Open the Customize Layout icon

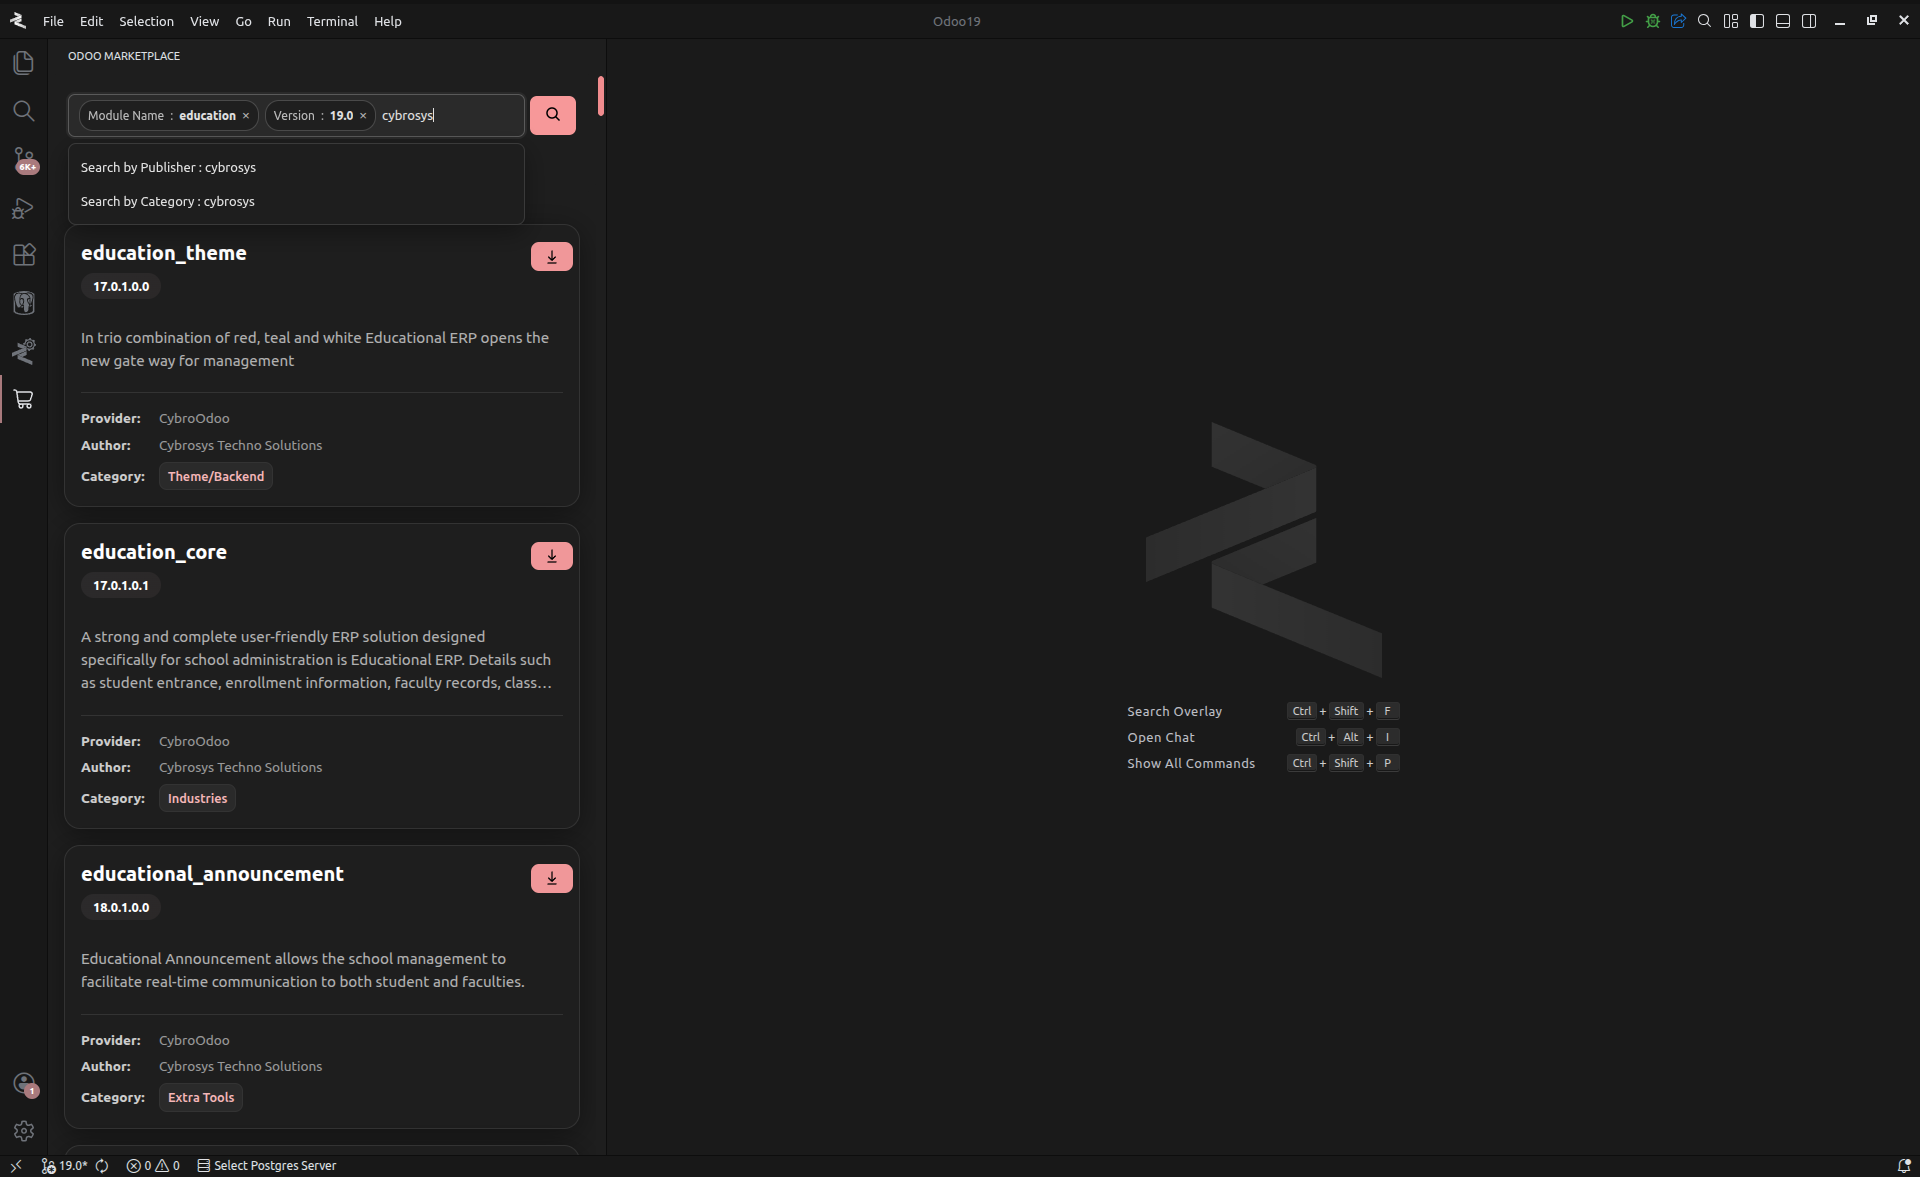(x=1731, y=21)
